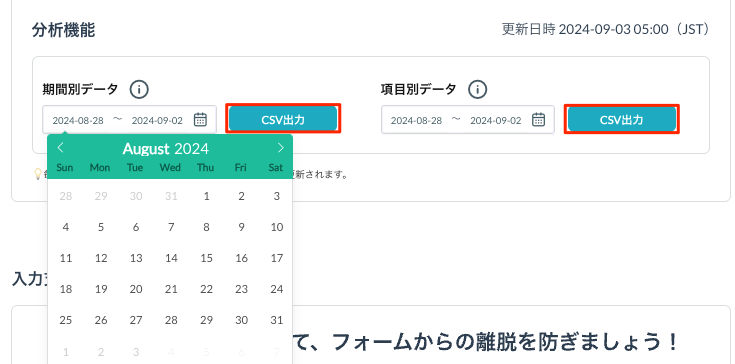This screenshot has height=364, width=735.
Task: Select August 19 in the calendar
Action: pos(101,289)
